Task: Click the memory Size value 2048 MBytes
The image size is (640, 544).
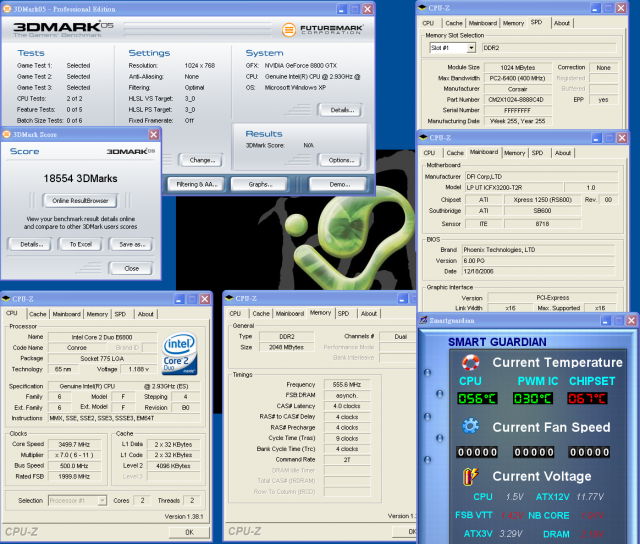Action: coord(287,347)
